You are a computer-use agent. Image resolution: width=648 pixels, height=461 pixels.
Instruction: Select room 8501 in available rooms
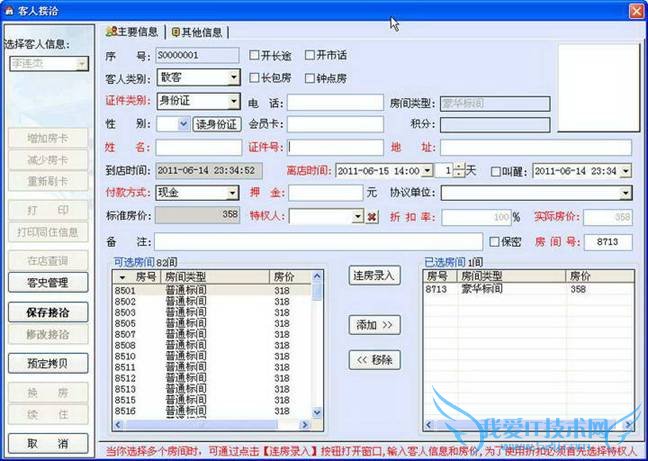point(212,290)
